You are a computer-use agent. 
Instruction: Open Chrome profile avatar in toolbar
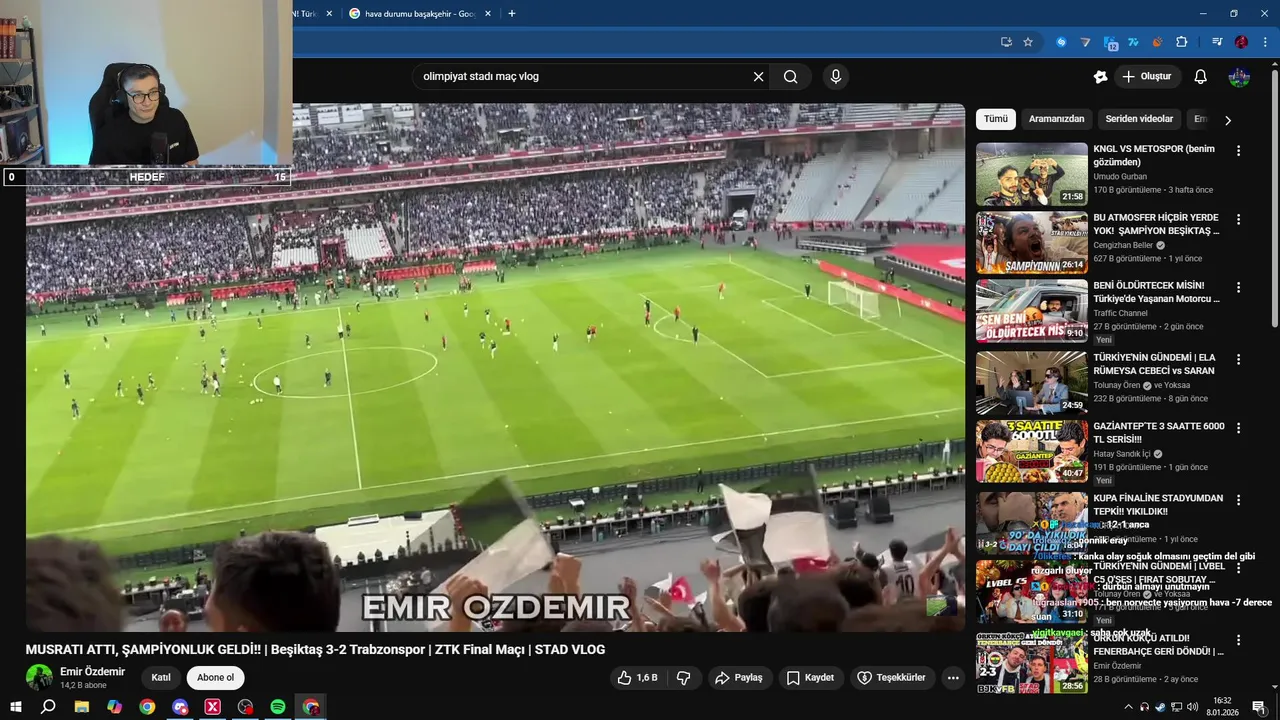(x=1241, y=42)
